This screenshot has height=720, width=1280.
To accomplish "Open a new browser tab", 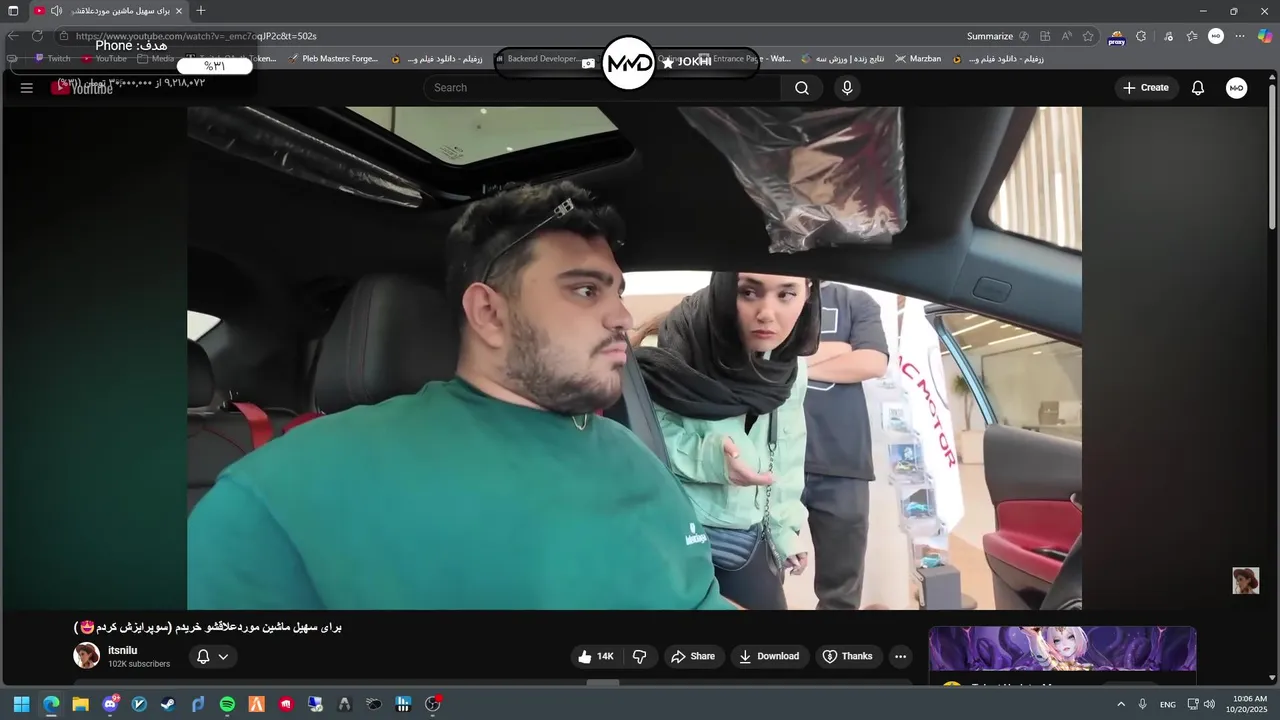I will point(201,11).
